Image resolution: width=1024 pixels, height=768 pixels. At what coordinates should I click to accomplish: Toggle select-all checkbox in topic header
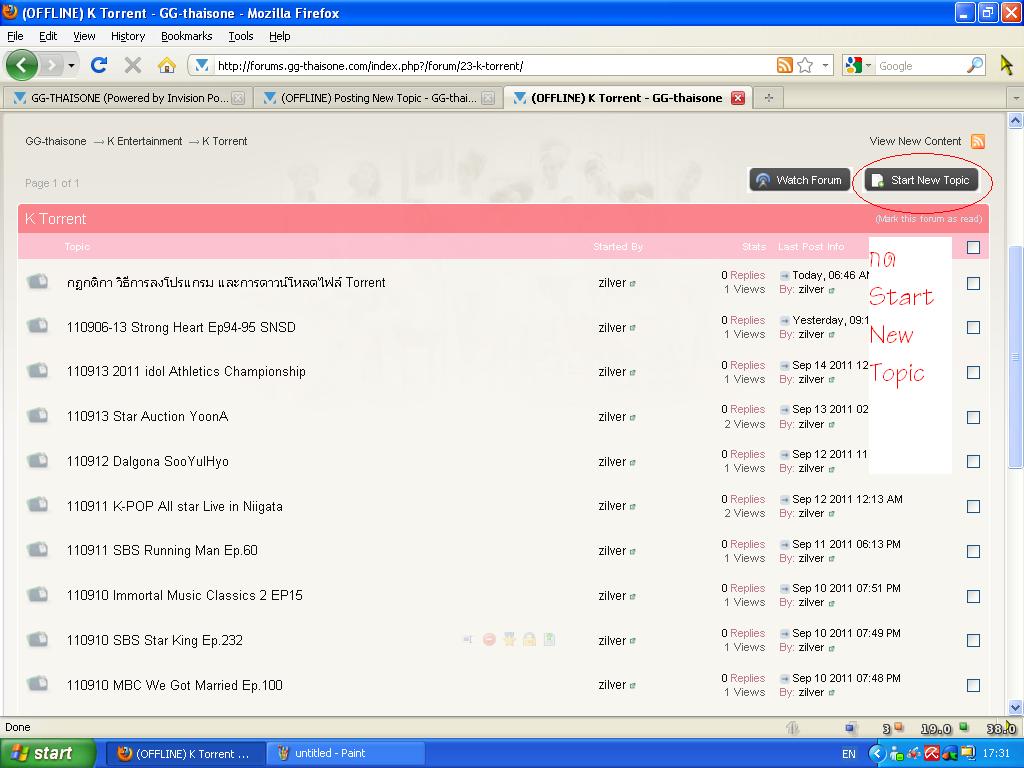coord(973,248)
